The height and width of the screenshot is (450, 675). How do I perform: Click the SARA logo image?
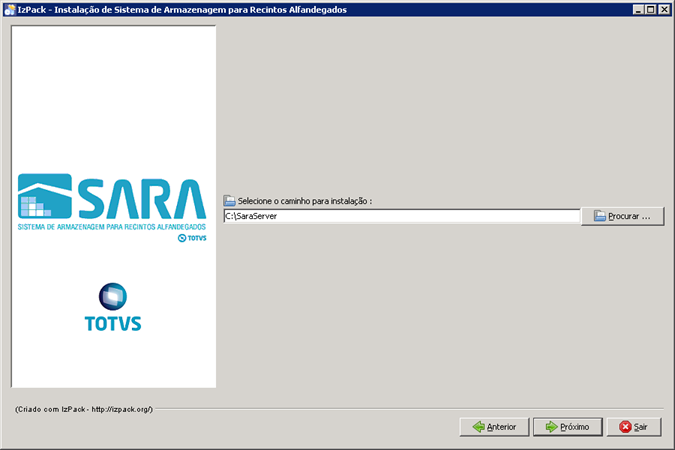click(x=112, y=208)
